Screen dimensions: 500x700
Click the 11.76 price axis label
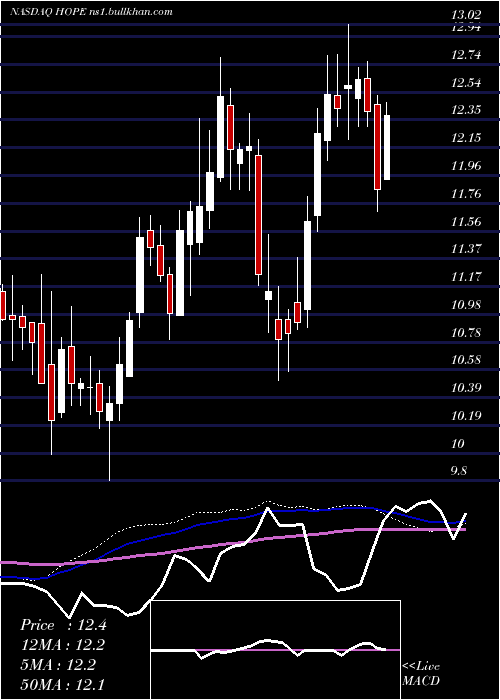coord(467,194)
